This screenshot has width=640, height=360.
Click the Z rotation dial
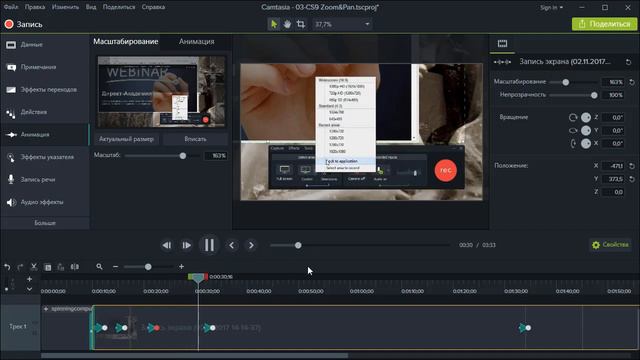pyautogui.click(x=586, y=118)
